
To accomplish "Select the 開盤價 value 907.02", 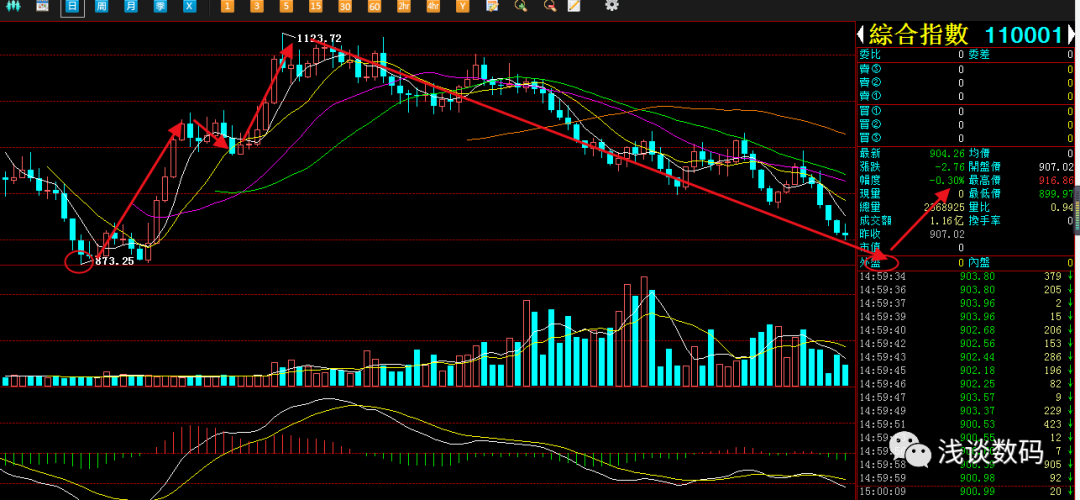I will click(x=1056, y=167).
